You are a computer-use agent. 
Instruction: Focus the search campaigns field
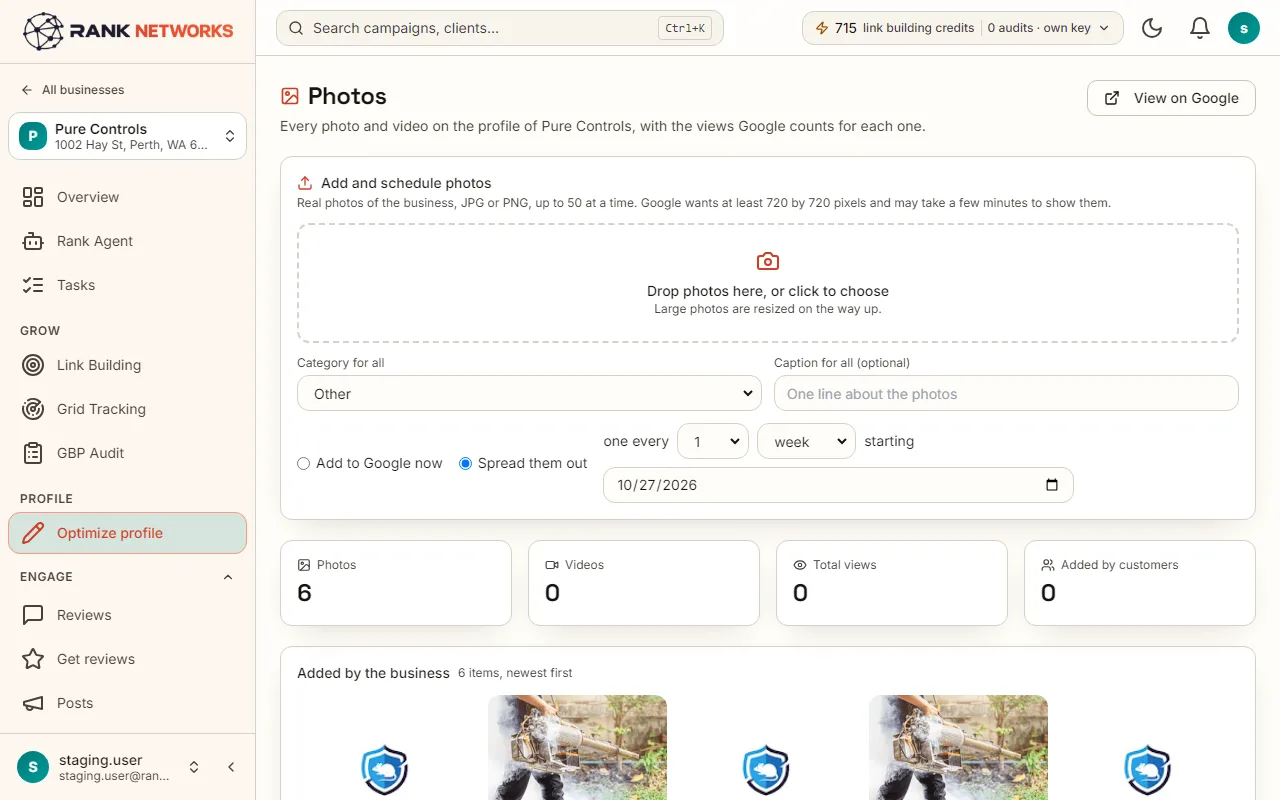point(500,28)
